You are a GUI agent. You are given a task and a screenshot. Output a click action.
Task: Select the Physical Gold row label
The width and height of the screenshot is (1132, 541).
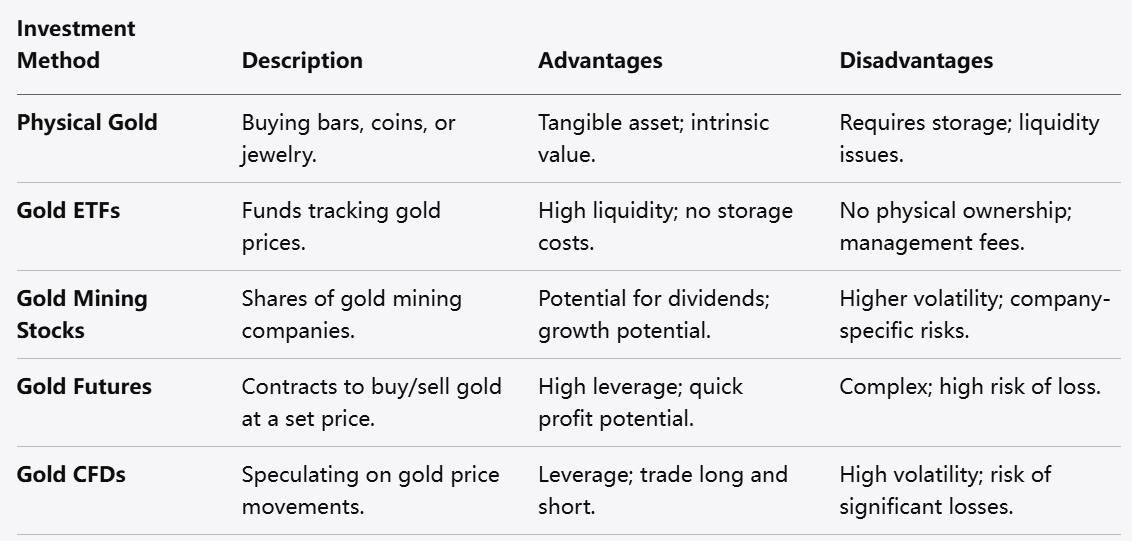[x=87, y=123]
